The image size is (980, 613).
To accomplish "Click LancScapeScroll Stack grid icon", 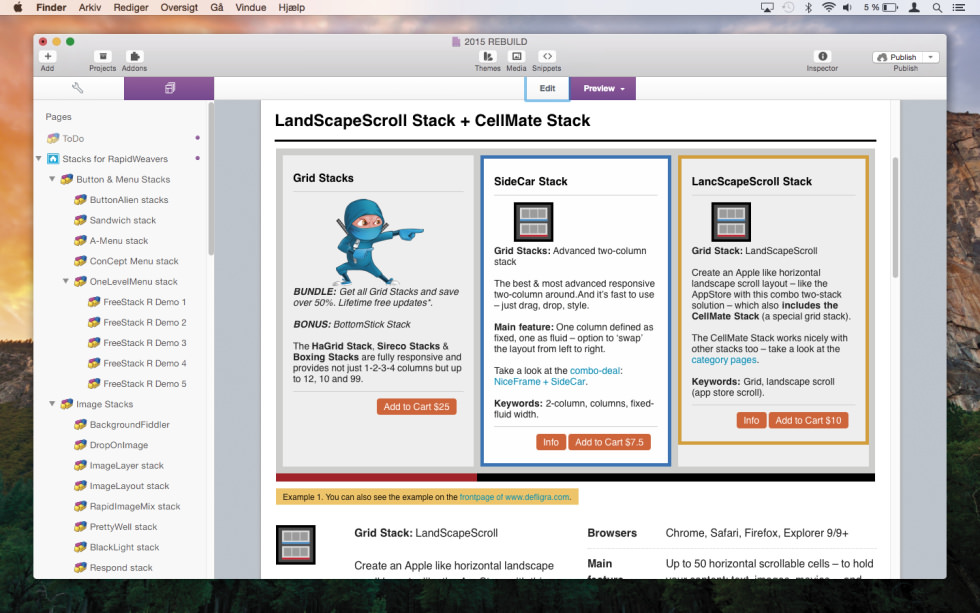I will tap(731, 222).
